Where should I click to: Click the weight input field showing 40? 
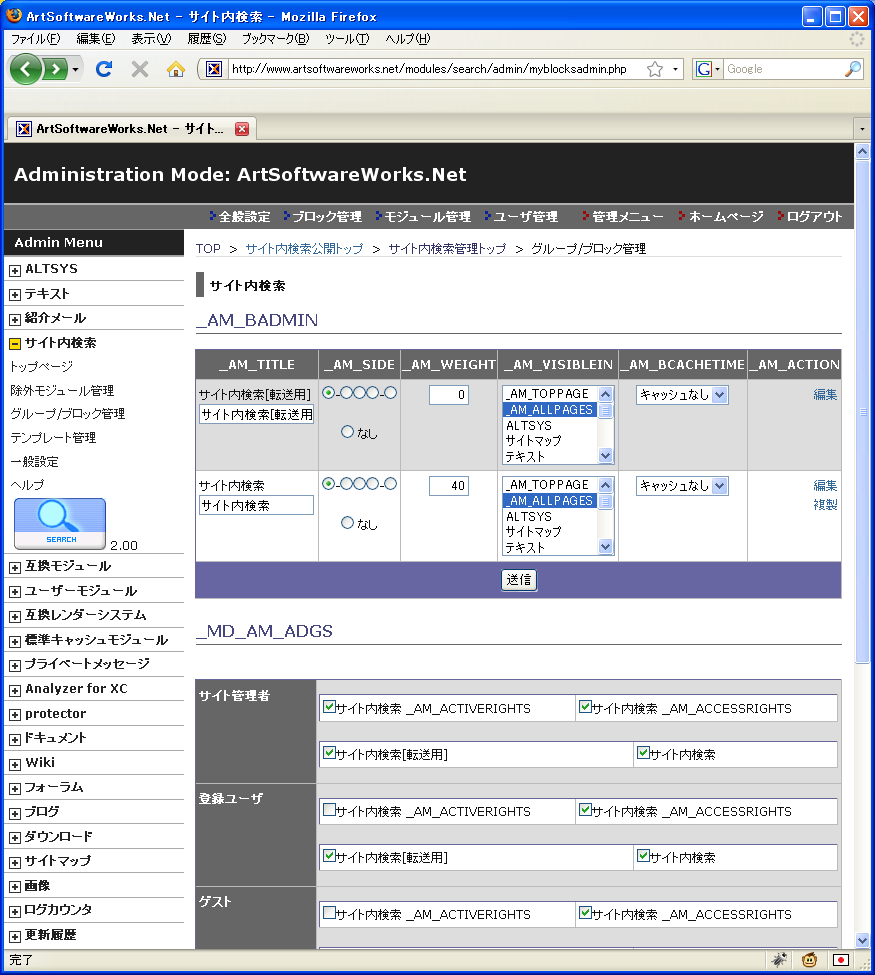[448, 486]
